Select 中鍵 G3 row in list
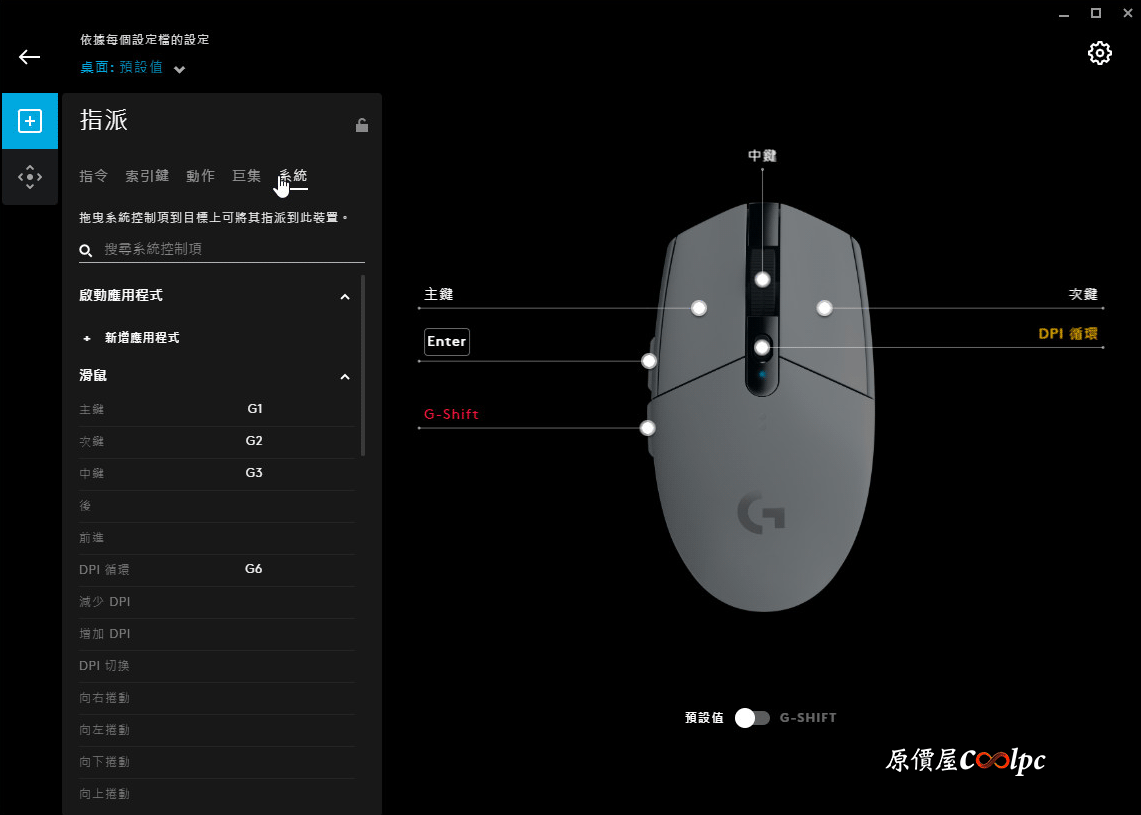This screenshot has height=815, width=1141. [217, 474]
